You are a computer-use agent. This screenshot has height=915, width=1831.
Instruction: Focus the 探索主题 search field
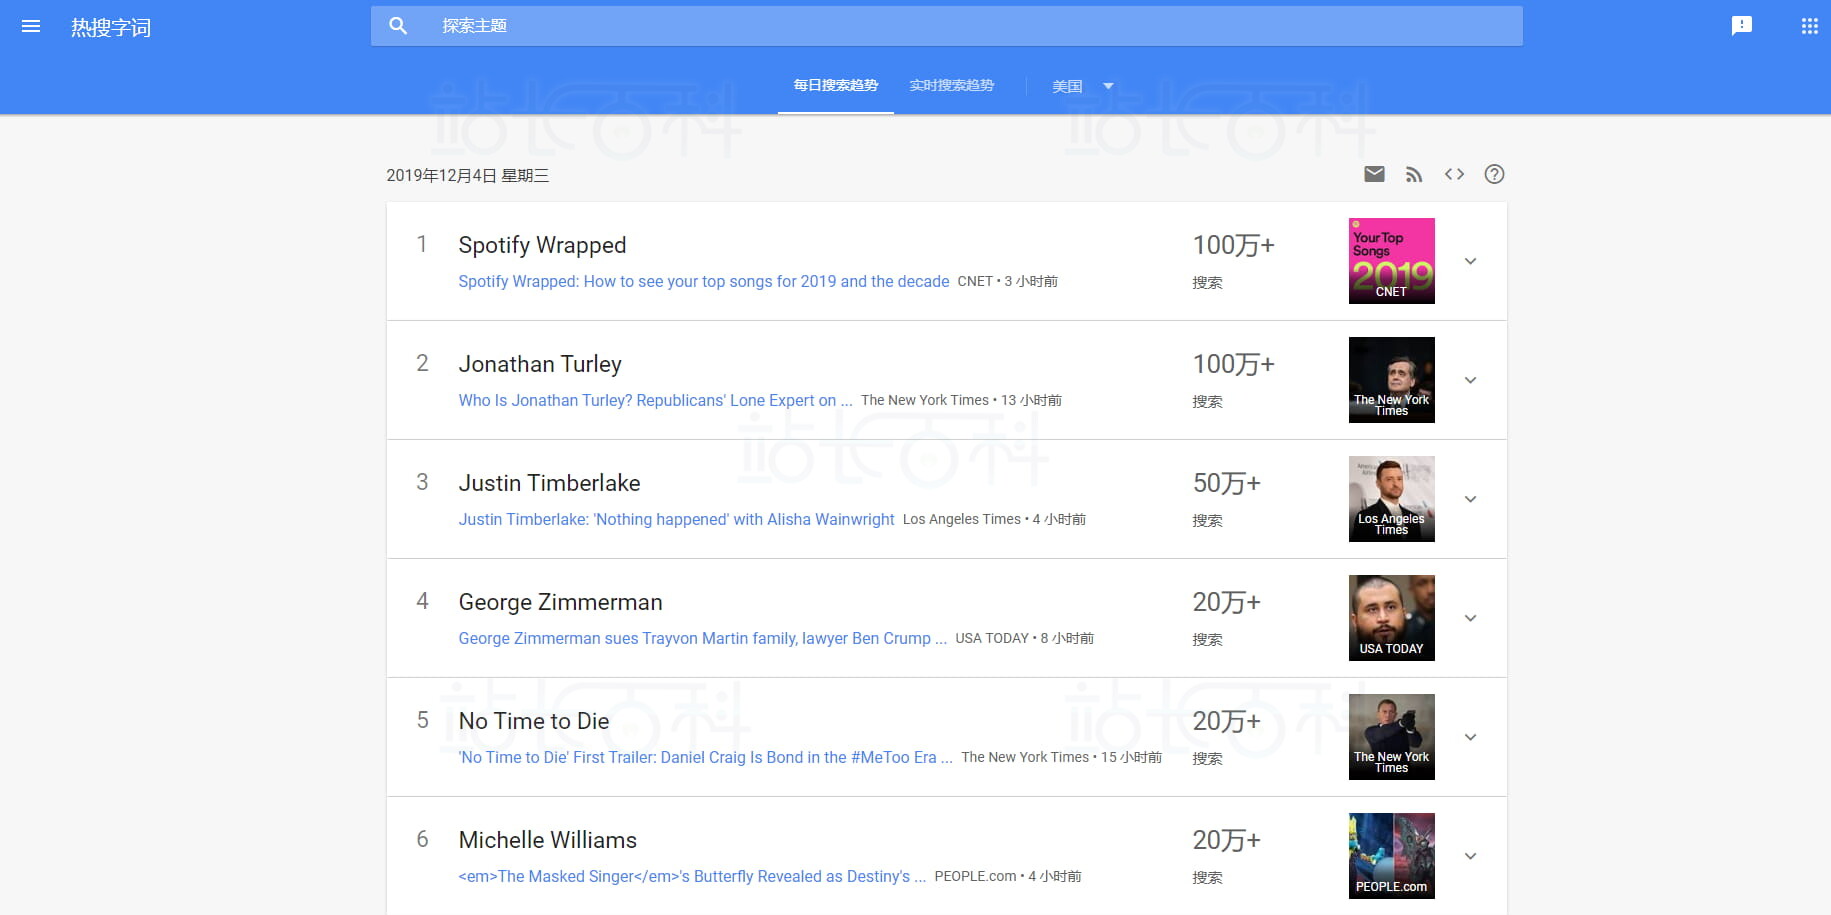coord(947,26)
